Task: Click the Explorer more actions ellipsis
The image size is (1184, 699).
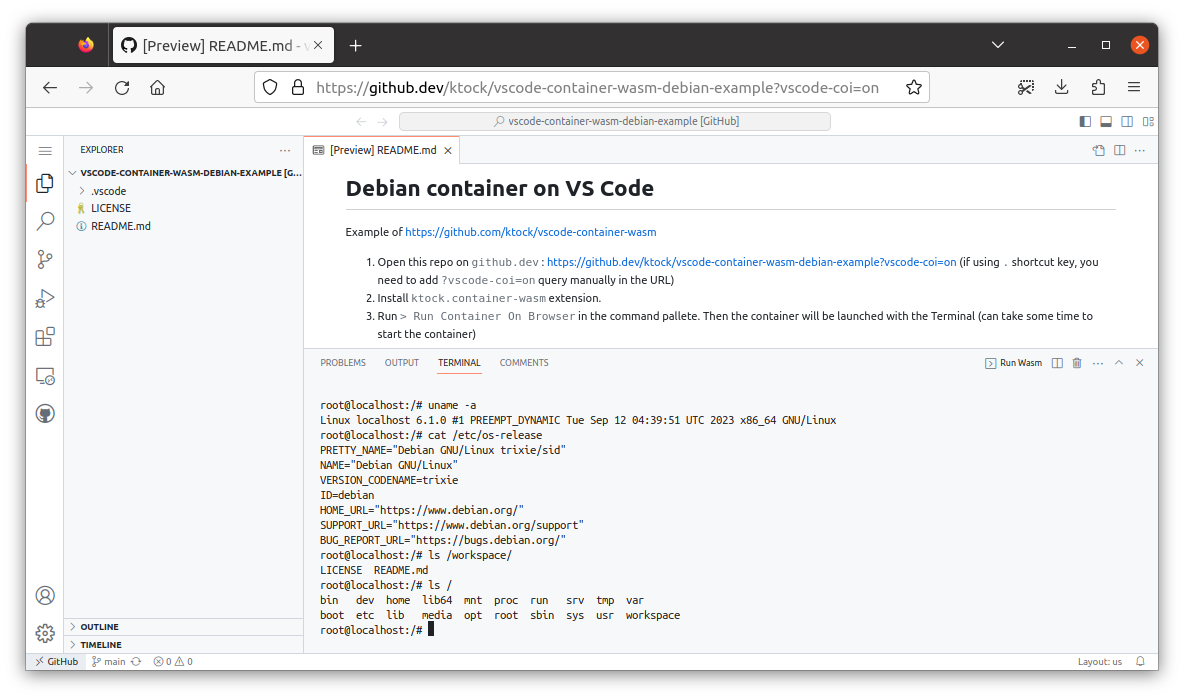Action: coord(285,150)
